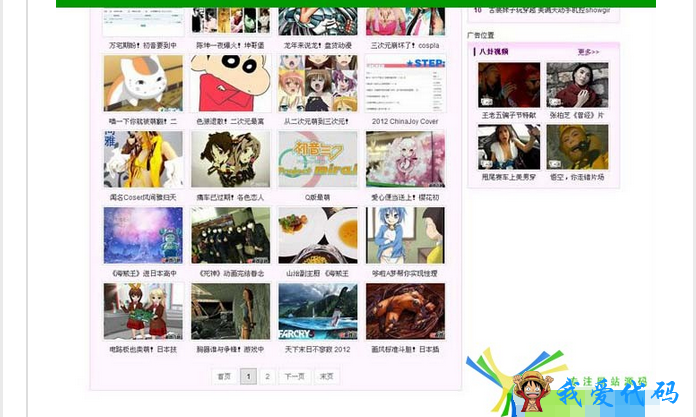This screenshot has width=696, height=417.
Task: Play the Monkey King 悟空 video thumbnail
Action: [x=577, y=147]
